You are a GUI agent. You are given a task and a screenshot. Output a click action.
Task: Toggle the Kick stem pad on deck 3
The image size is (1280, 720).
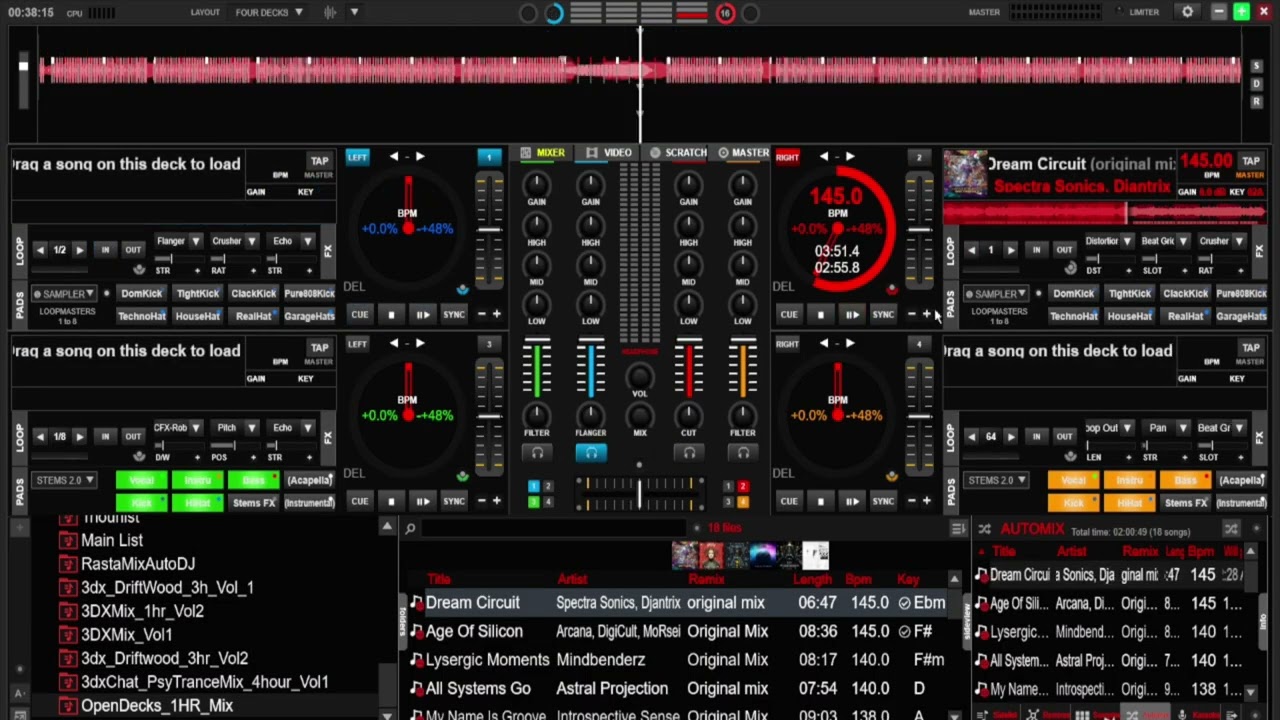click(141, 502)
